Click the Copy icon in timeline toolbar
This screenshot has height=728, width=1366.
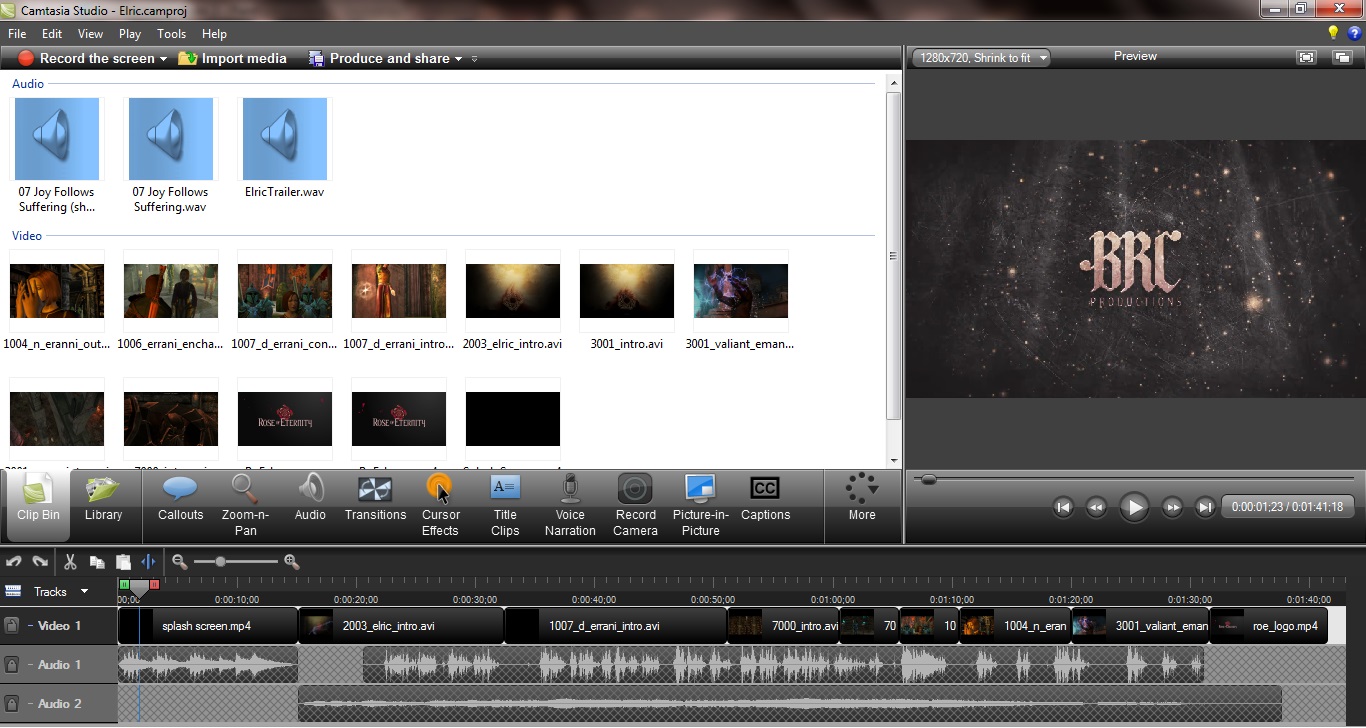97,562
